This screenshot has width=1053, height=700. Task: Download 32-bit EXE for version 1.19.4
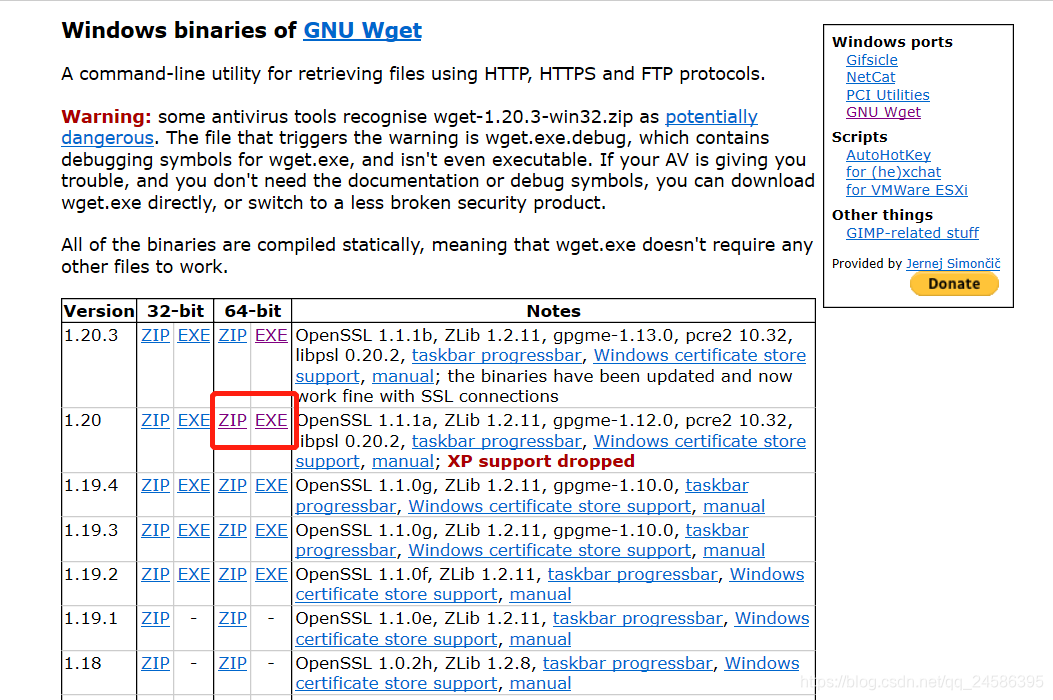pos(193,486)
